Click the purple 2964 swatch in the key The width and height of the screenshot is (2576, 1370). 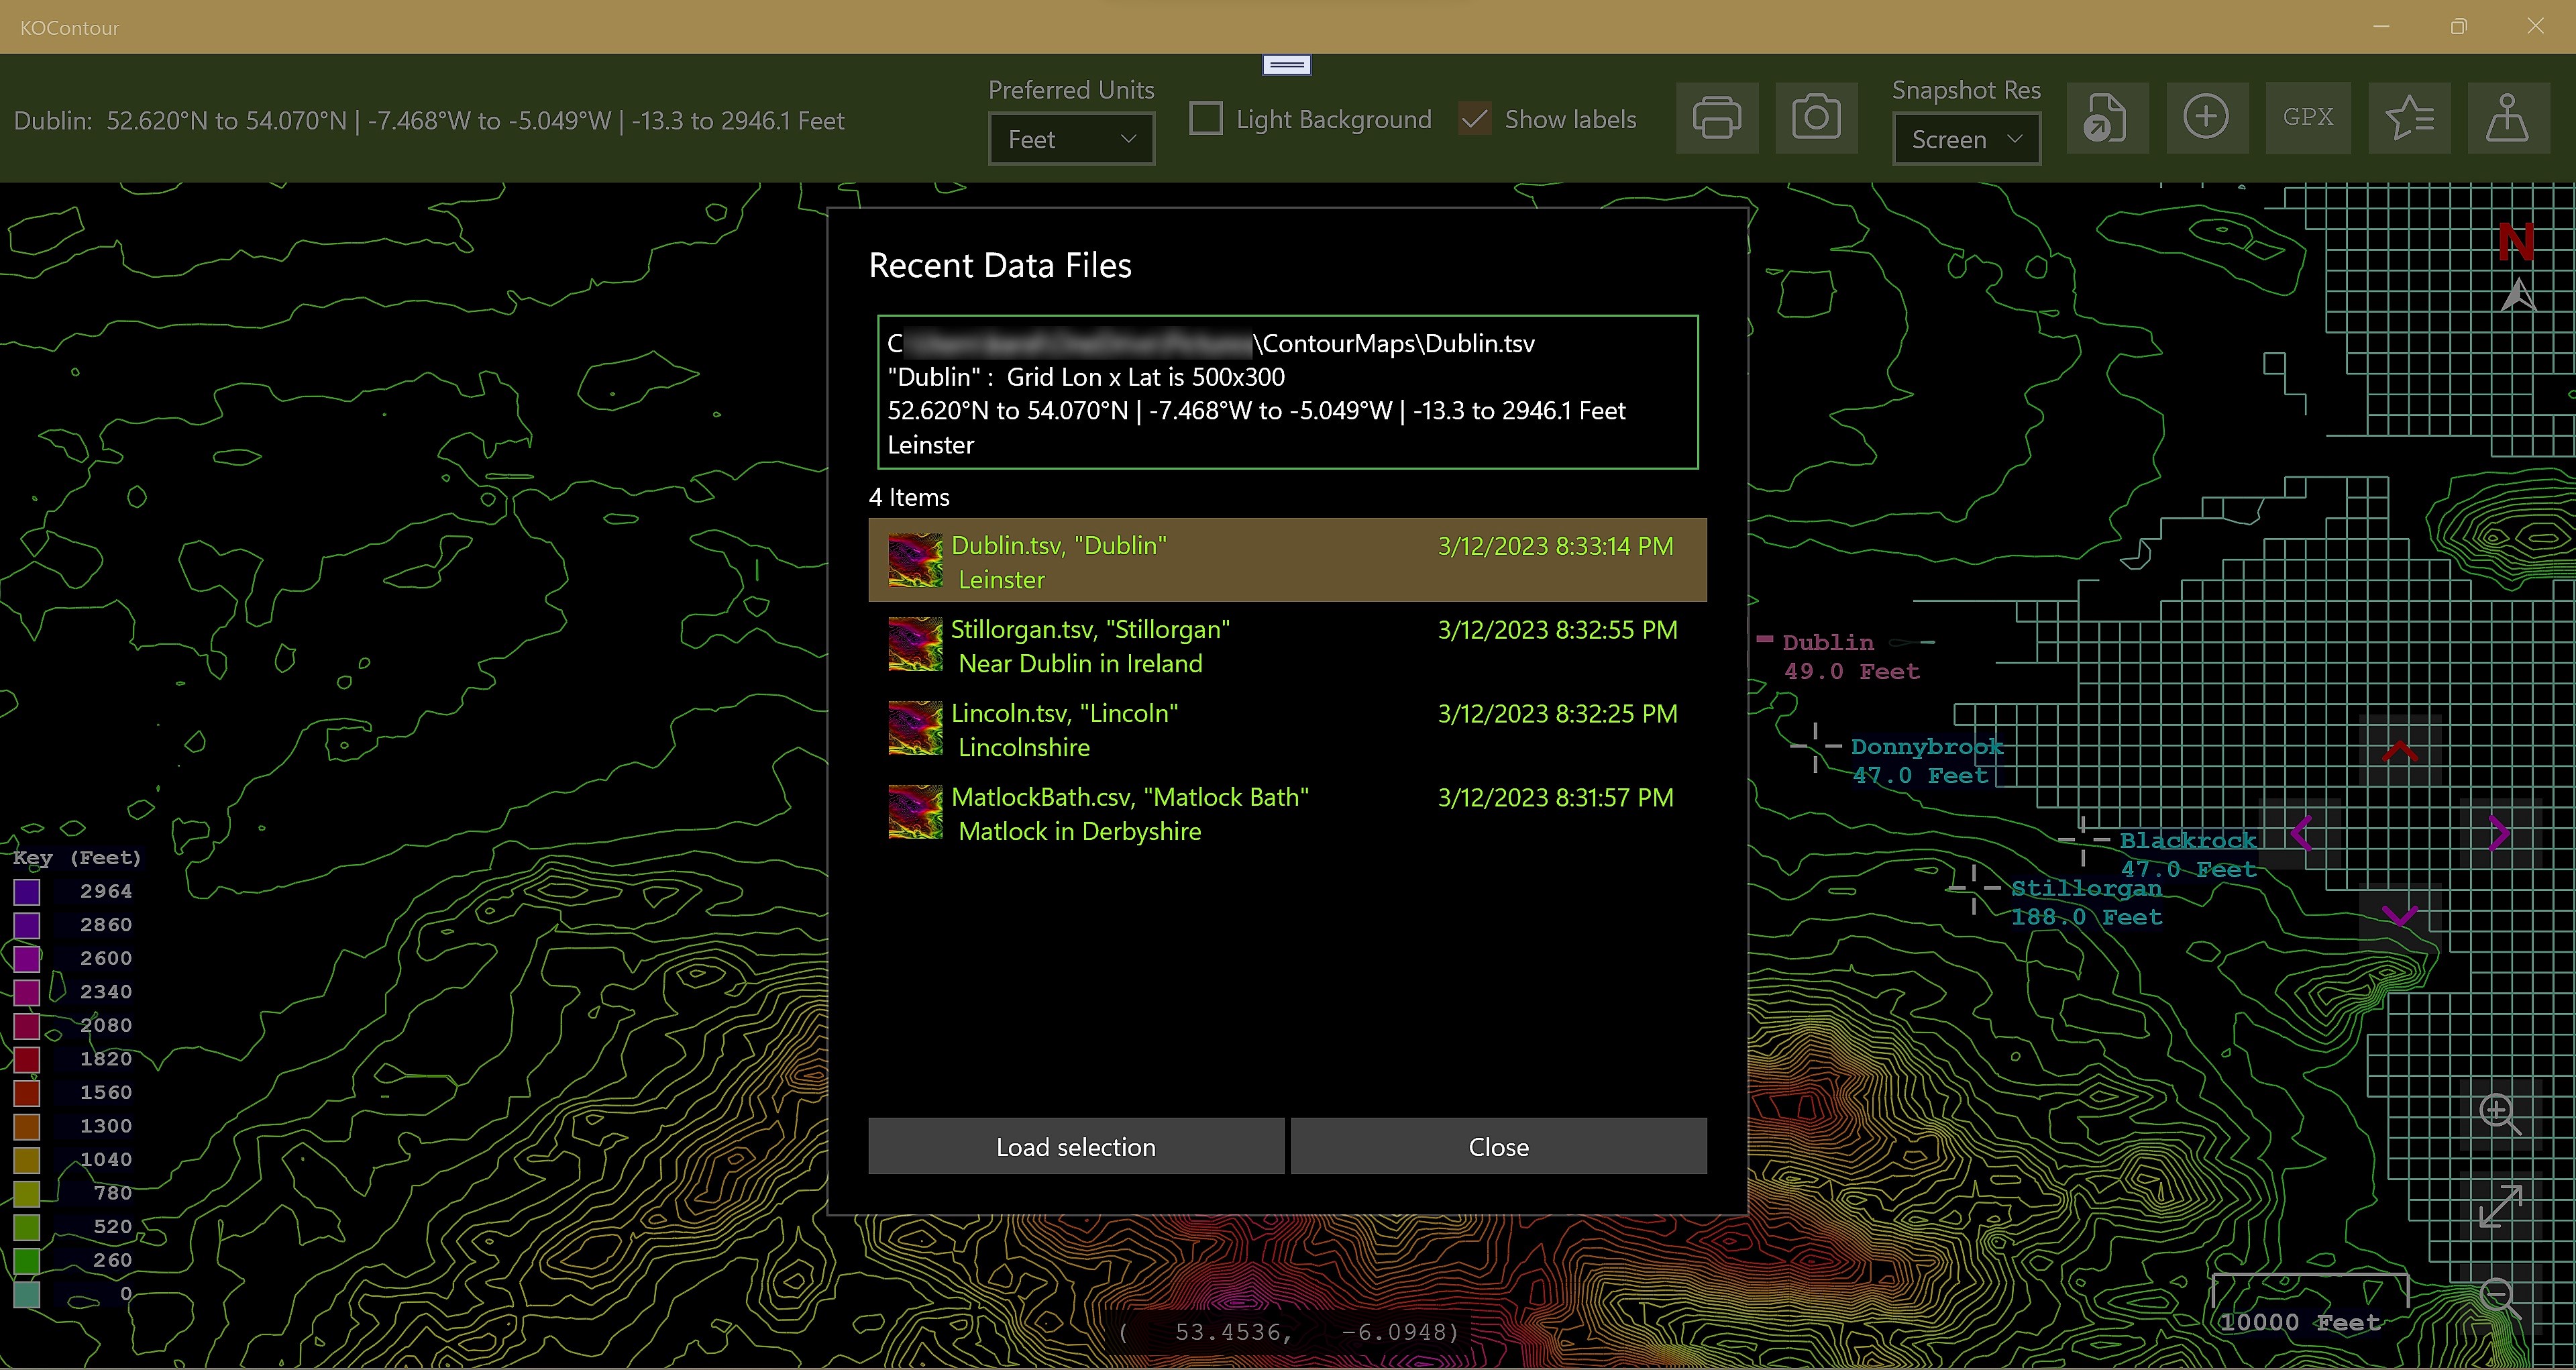27,891
